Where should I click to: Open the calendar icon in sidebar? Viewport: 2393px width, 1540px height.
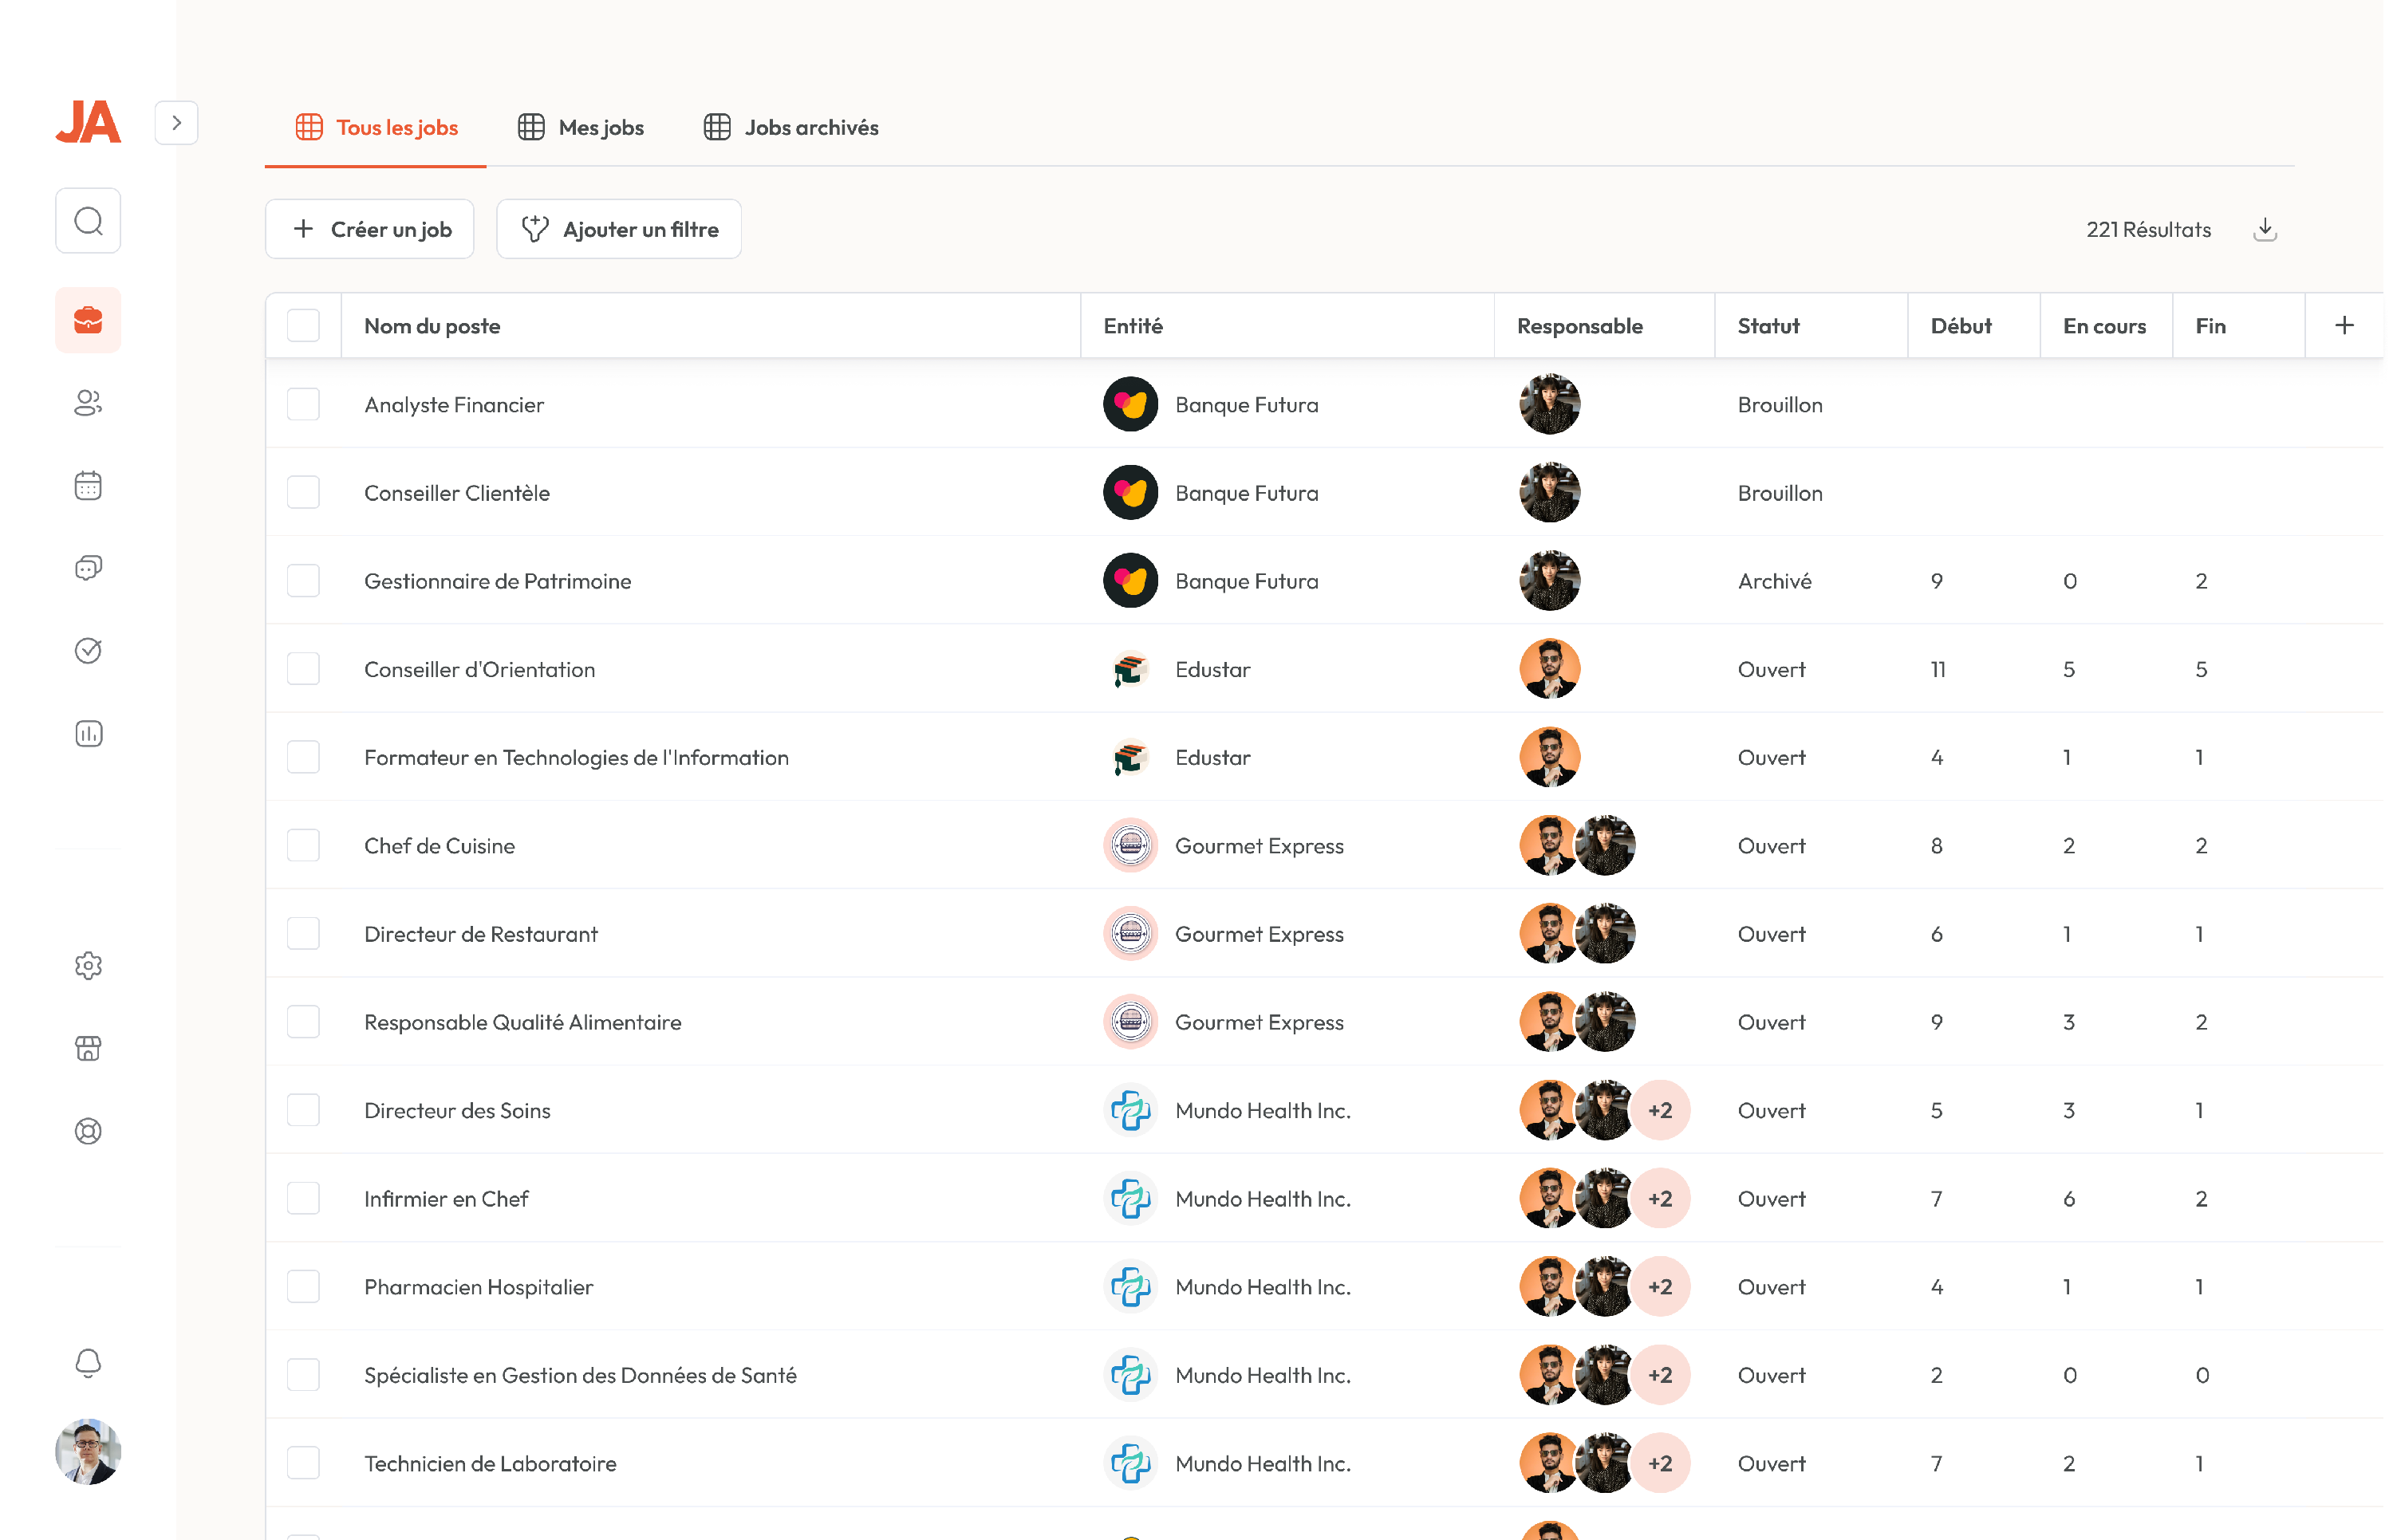88,486
